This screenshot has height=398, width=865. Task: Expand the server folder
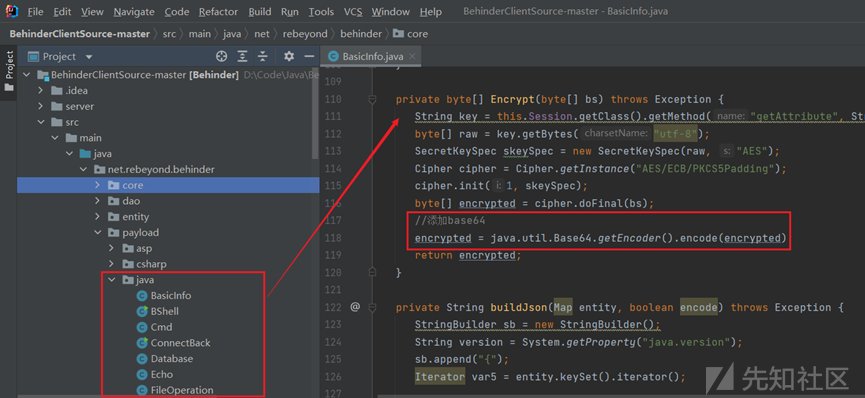coord(41,106)
